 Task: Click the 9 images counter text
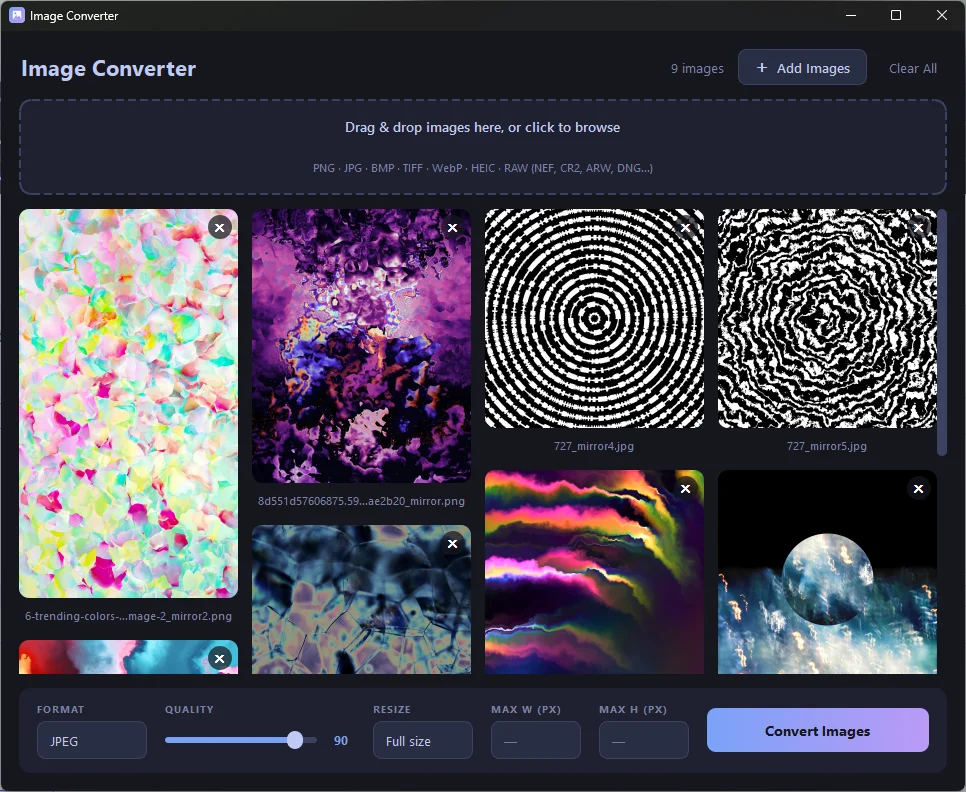pos(697,68)
